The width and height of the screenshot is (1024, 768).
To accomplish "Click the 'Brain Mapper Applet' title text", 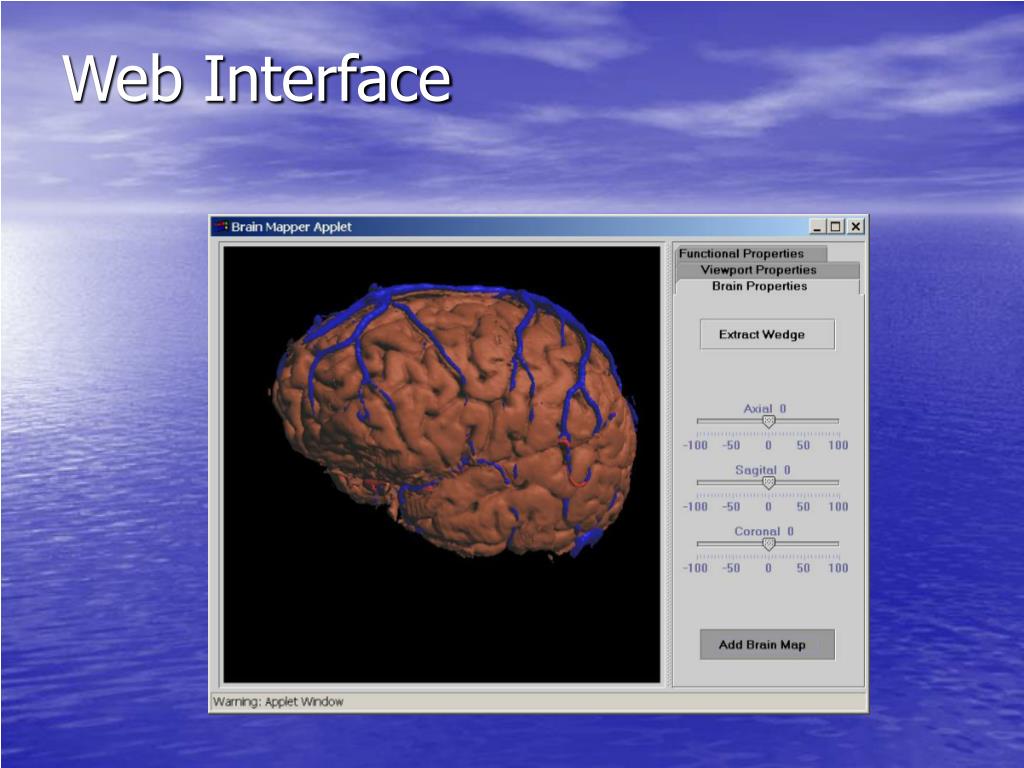I will [x=291, y=227].
